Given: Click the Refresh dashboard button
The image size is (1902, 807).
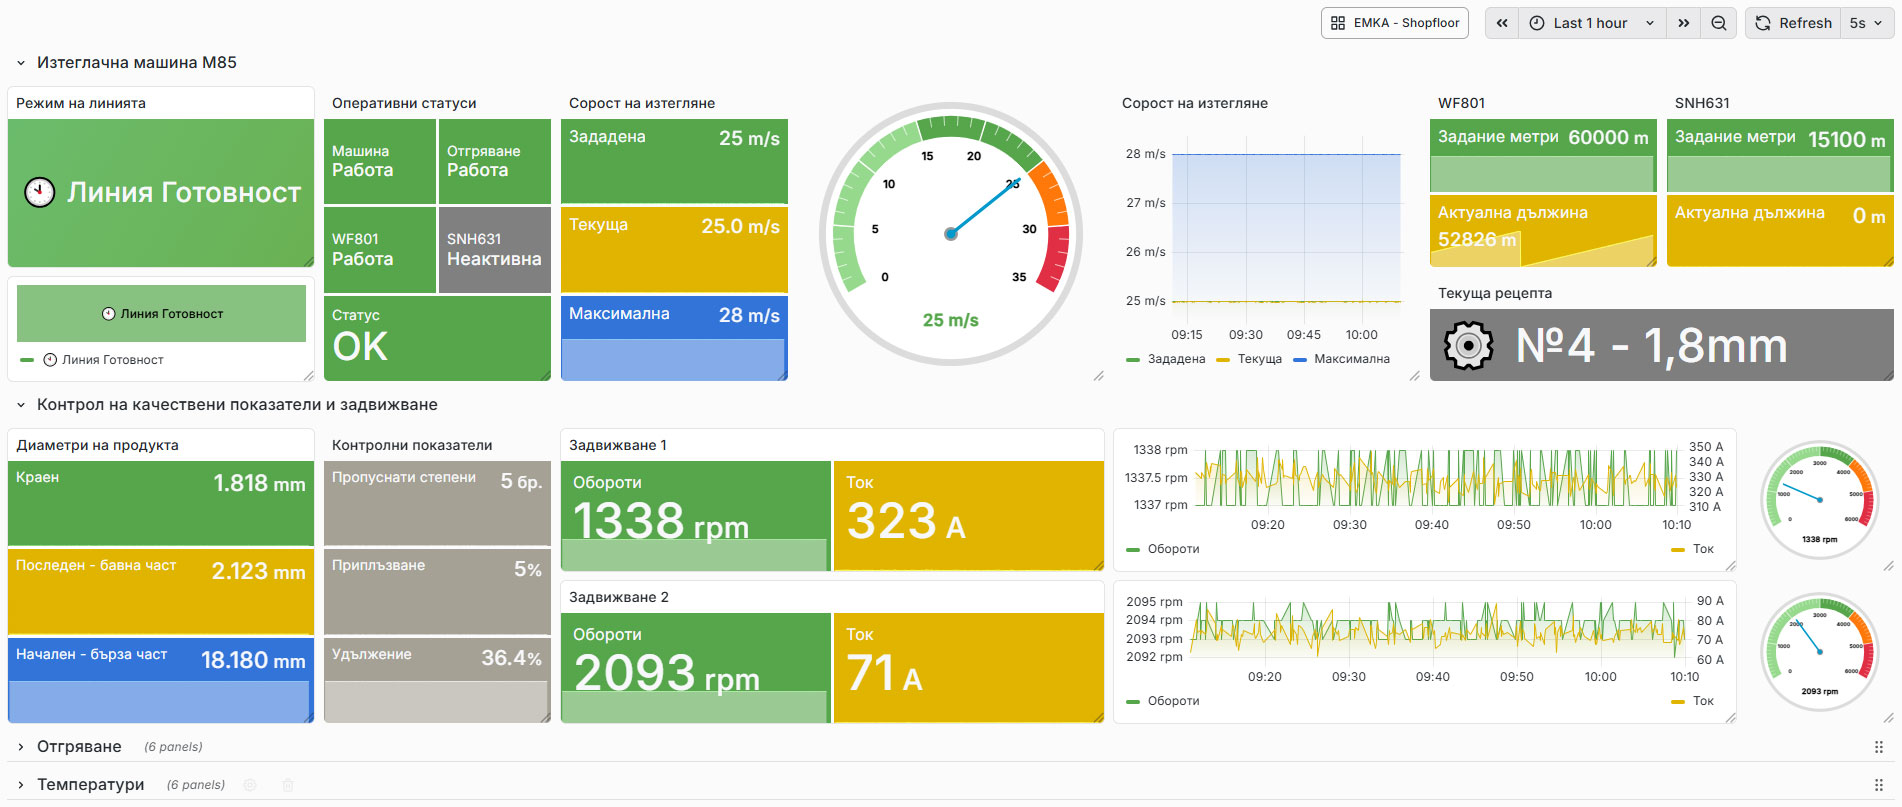Looking at the screenshot, I should [1794, 23].
